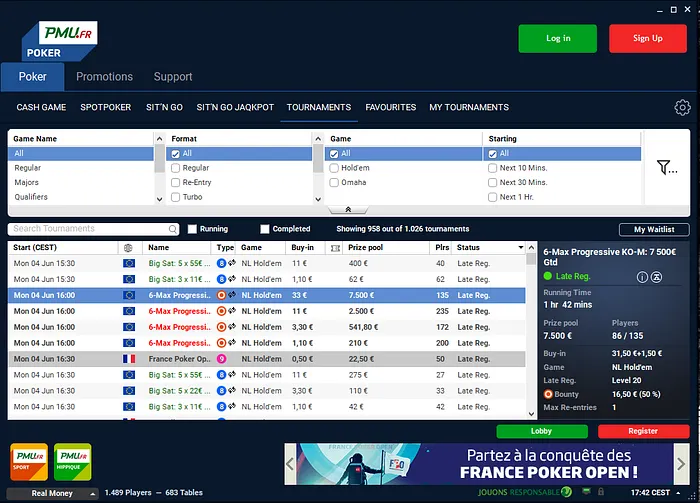
Task: Click the Jouons Responsable logo
Action: point(525,492)
